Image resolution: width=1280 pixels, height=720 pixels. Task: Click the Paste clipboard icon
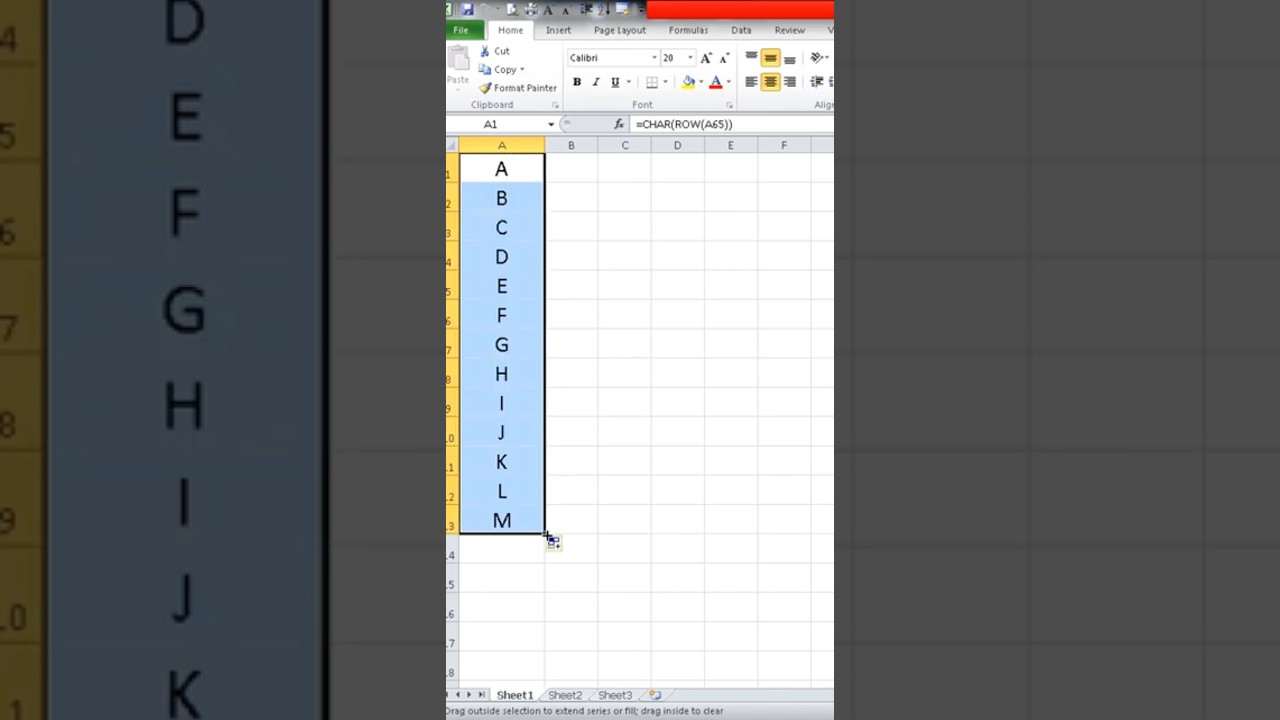coord(458,58)
